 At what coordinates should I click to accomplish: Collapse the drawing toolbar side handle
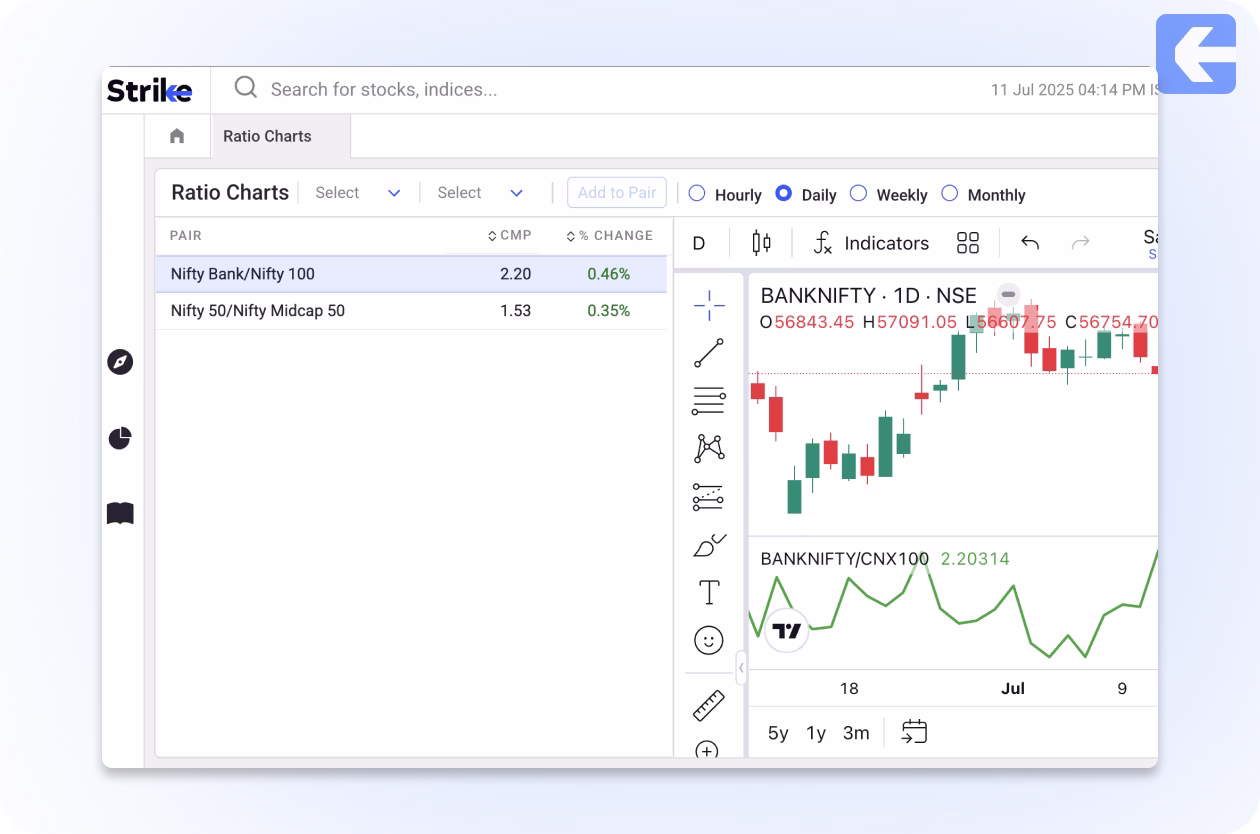(x=741, y=667)
